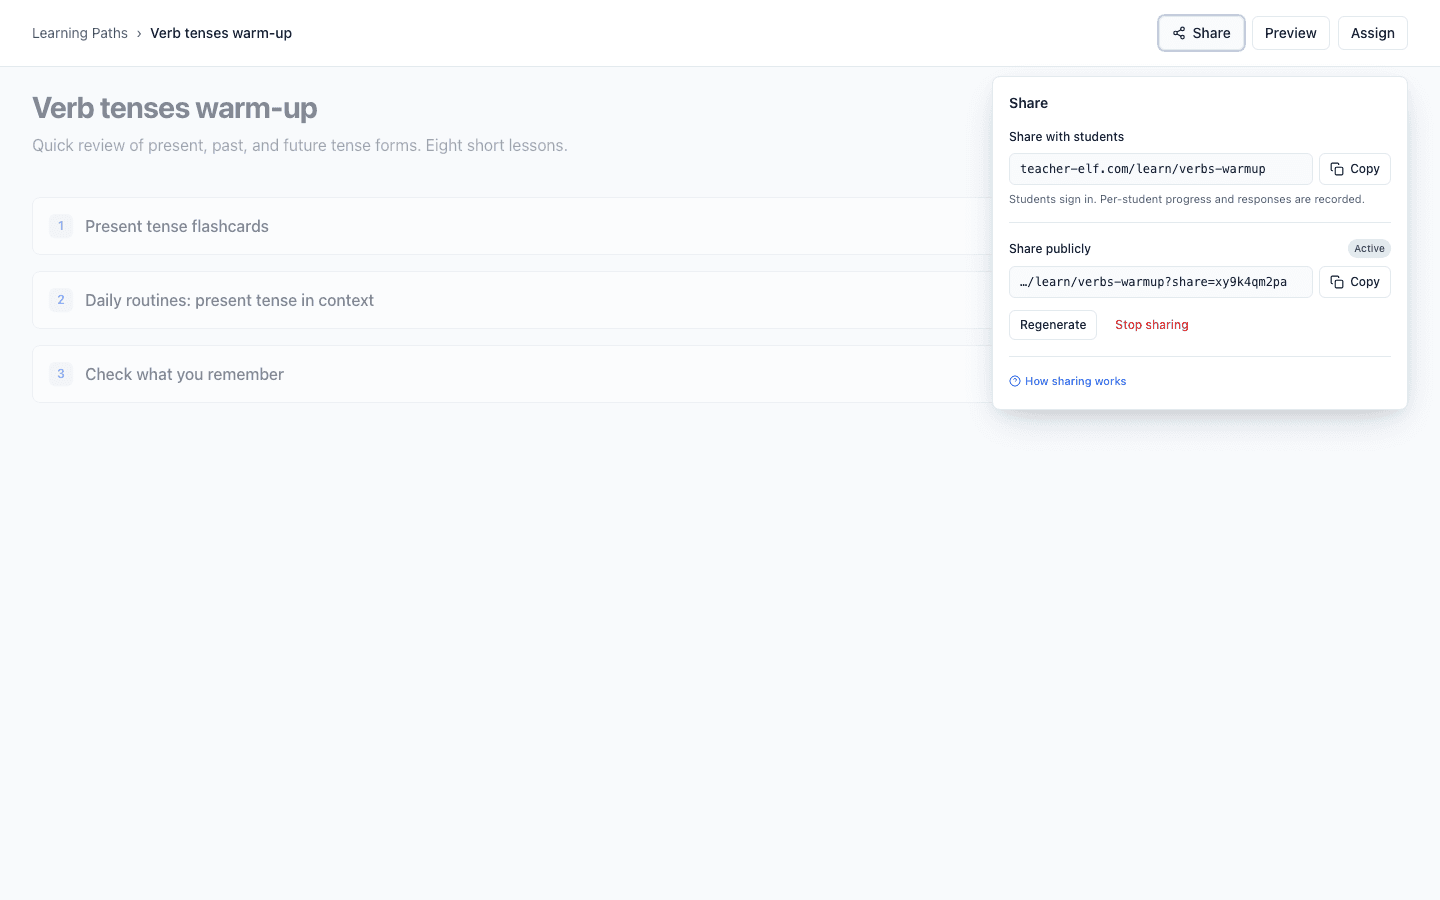Click the path description about eight short lessons
The width and height of the screenshot is (1440, 900).
(300, 145)
